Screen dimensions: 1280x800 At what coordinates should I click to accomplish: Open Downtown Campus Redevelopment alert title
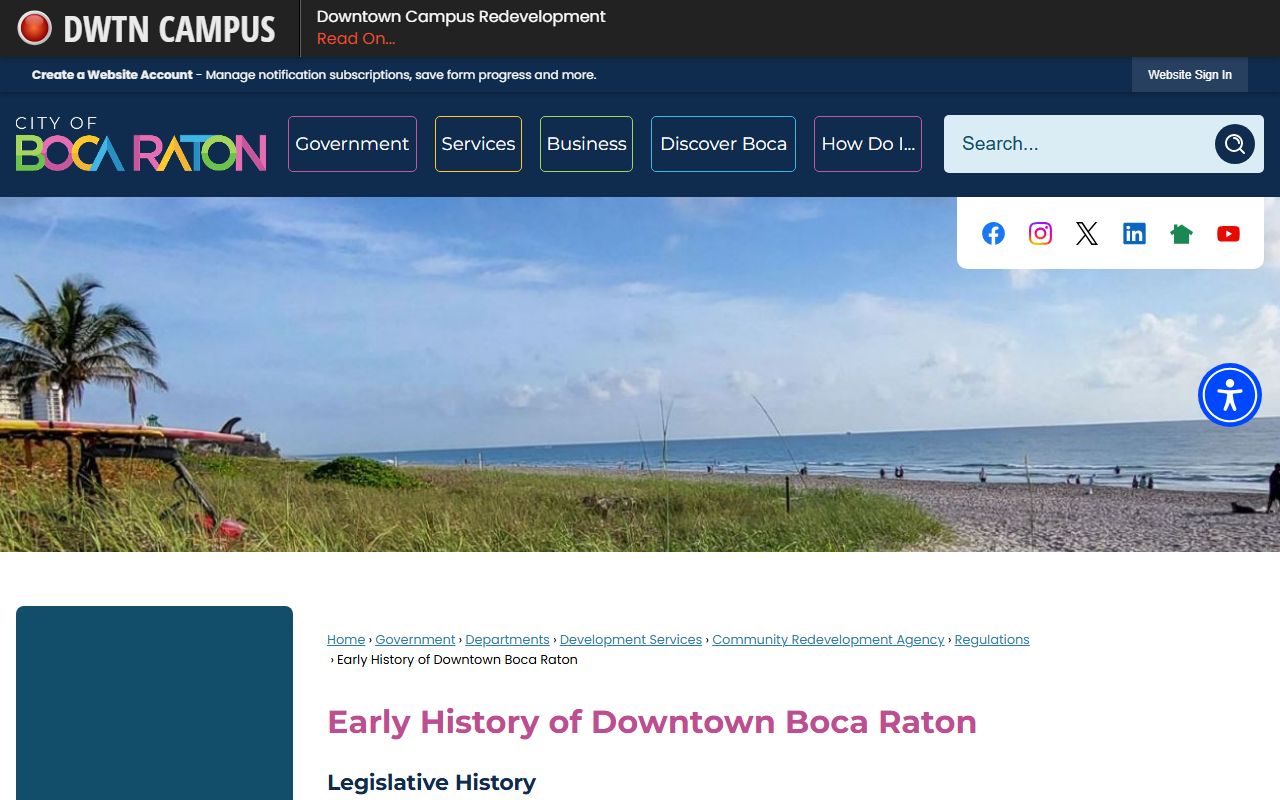pyautogui.click(x=461, y=17)
